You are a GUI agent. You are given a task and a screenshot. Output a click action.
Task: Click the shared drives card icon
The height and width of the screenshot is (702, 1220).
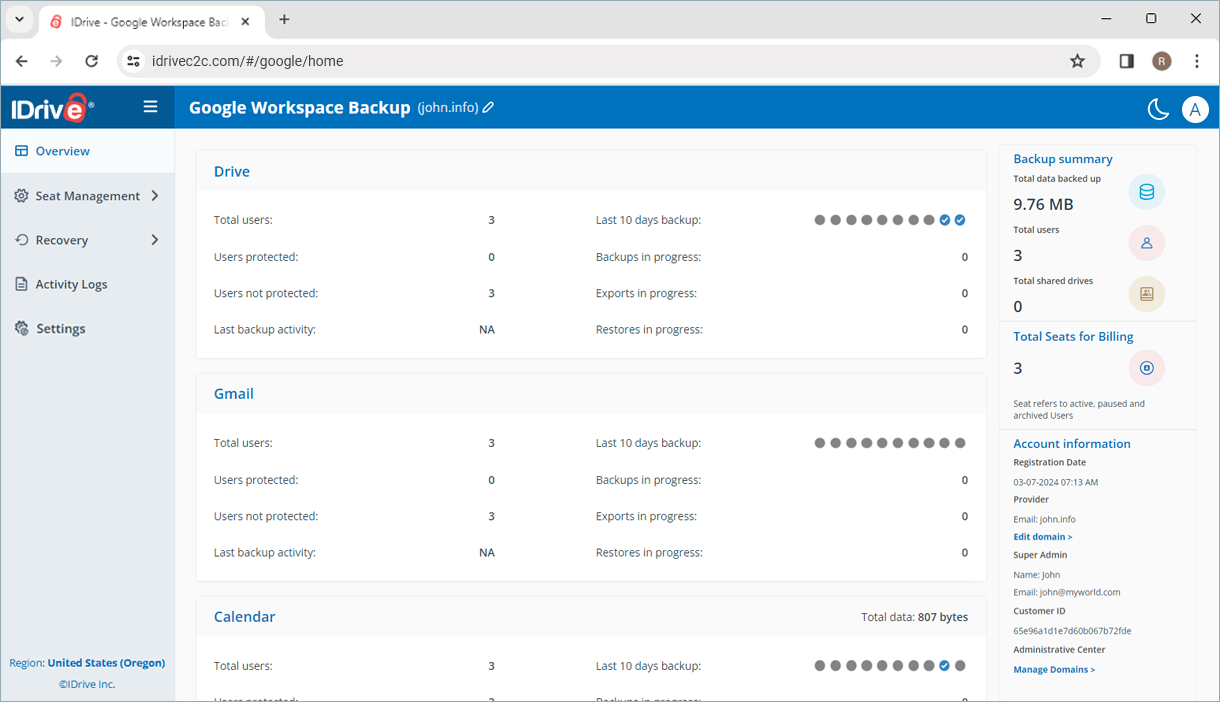pyautogui.click(x=1146, y=293)
